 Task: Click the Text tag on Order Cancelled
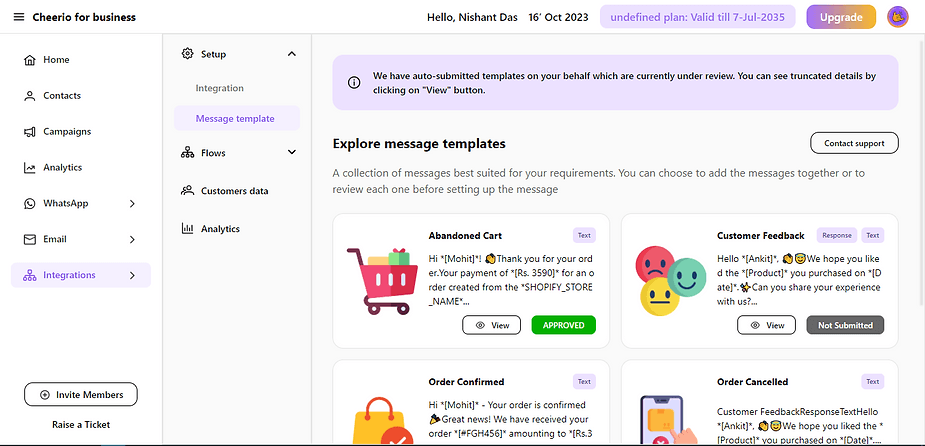(872, 382)
